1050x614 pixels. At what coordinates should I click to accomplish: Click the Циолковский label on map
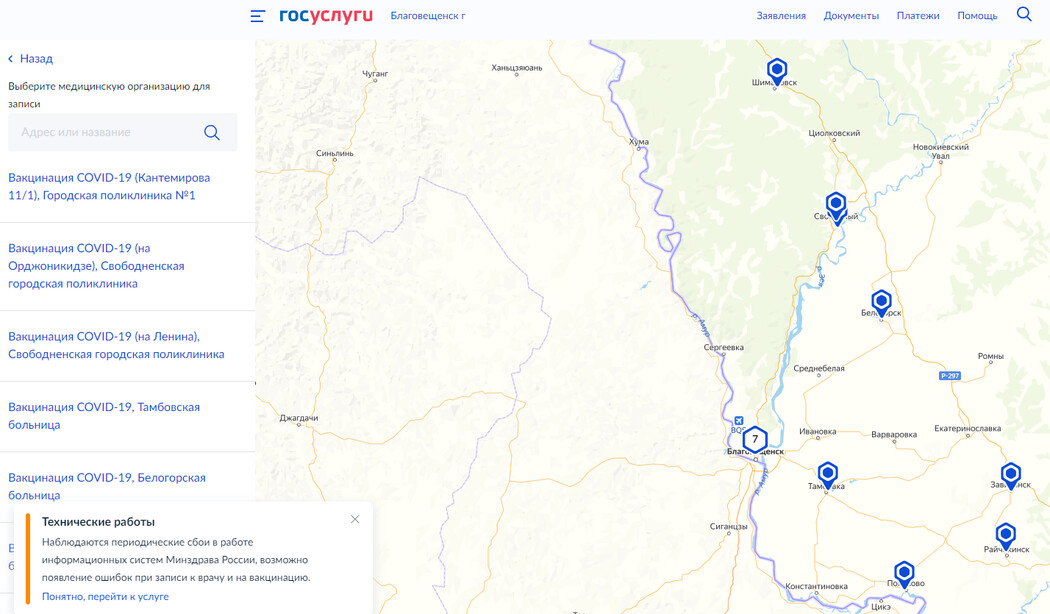[x=834, y=133]
